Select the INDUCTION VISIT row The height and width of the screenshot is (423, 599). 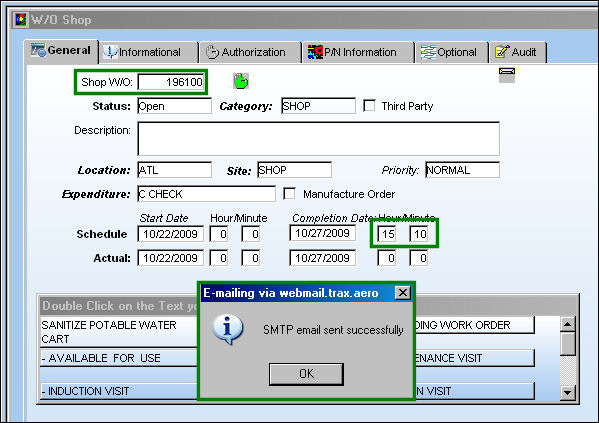(119, 391)
